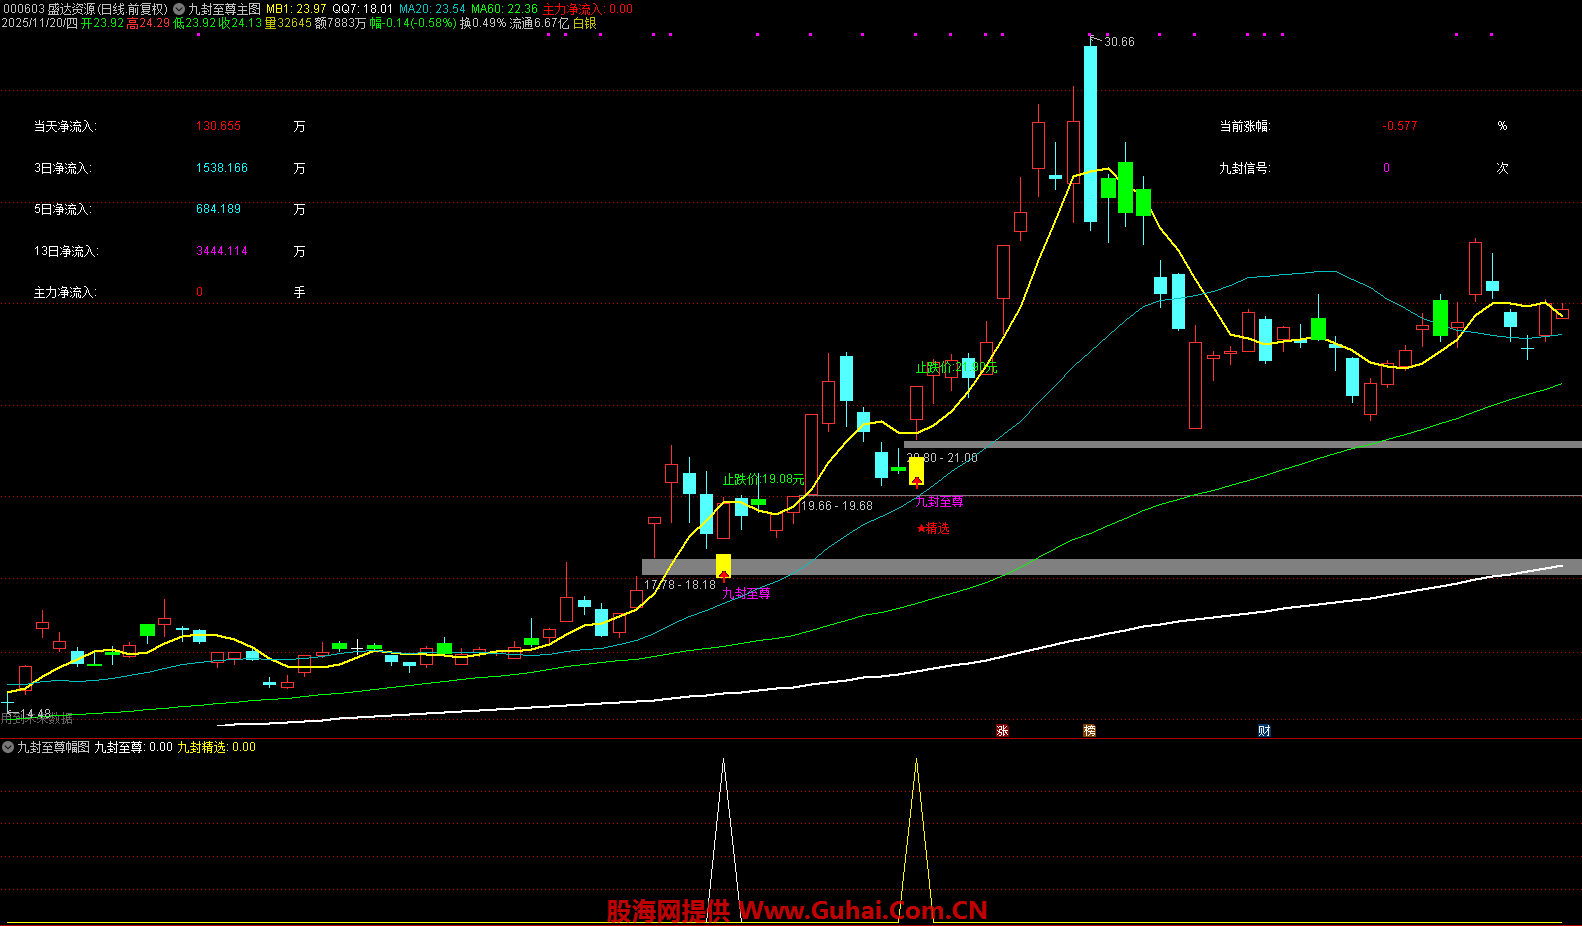This screenshot has width=1582, height=926.
Task: Expand the 九封至尊主图 indicator dropdown arrow
Action: point(179,9)
